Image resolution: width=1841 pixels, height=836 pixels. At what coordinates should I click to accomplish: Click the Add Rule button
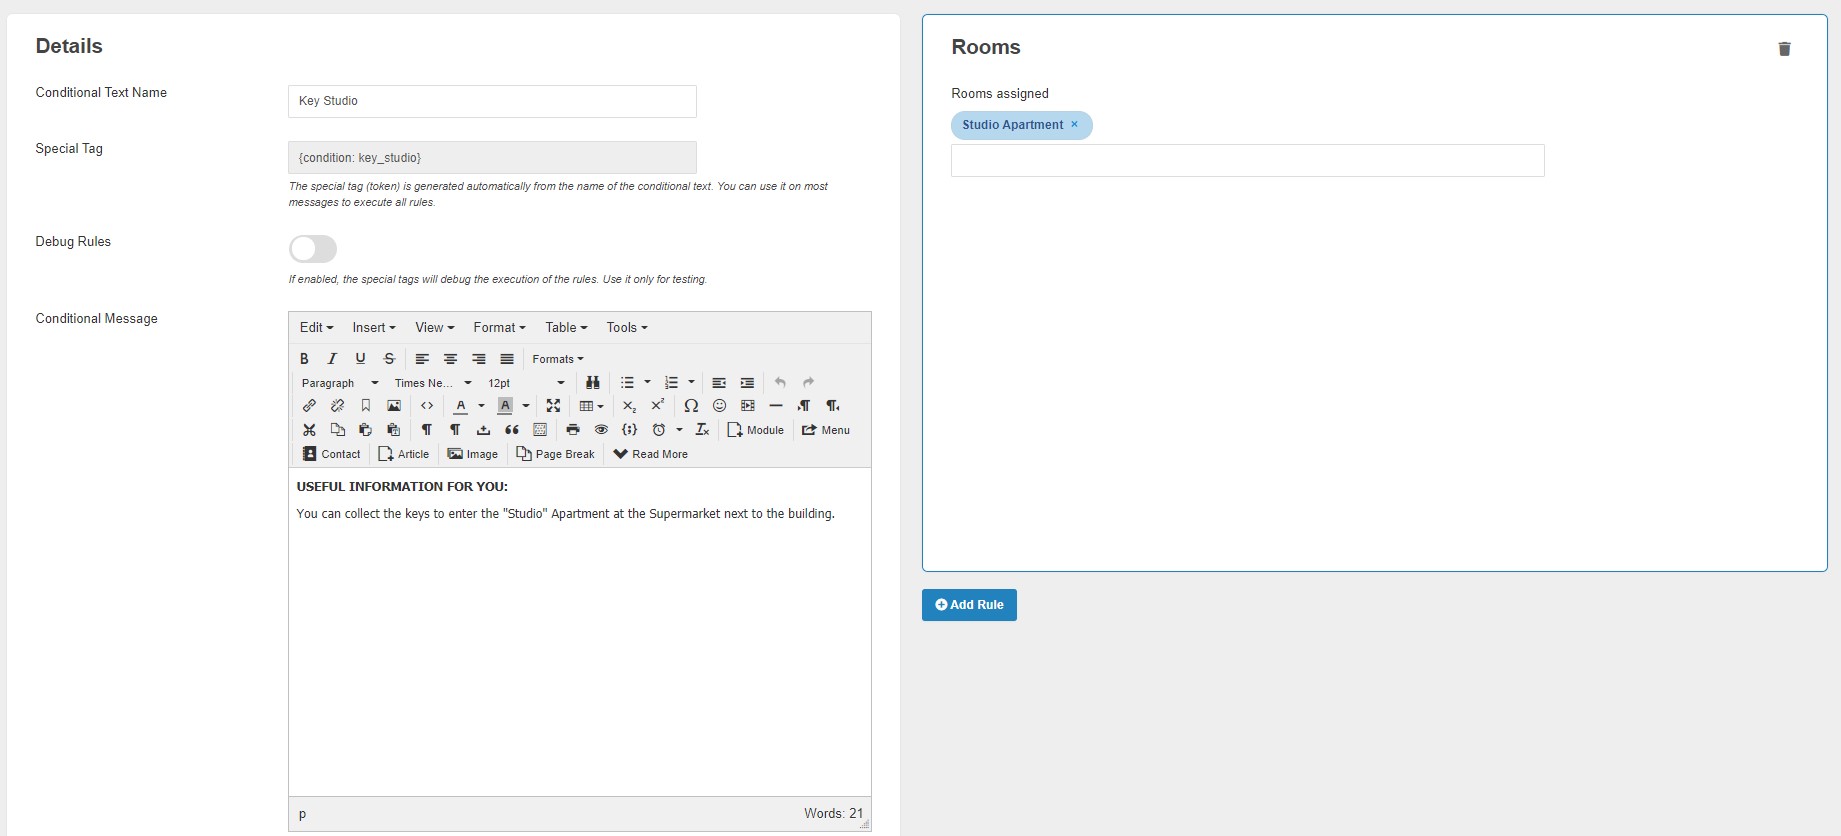pos(969,605)
